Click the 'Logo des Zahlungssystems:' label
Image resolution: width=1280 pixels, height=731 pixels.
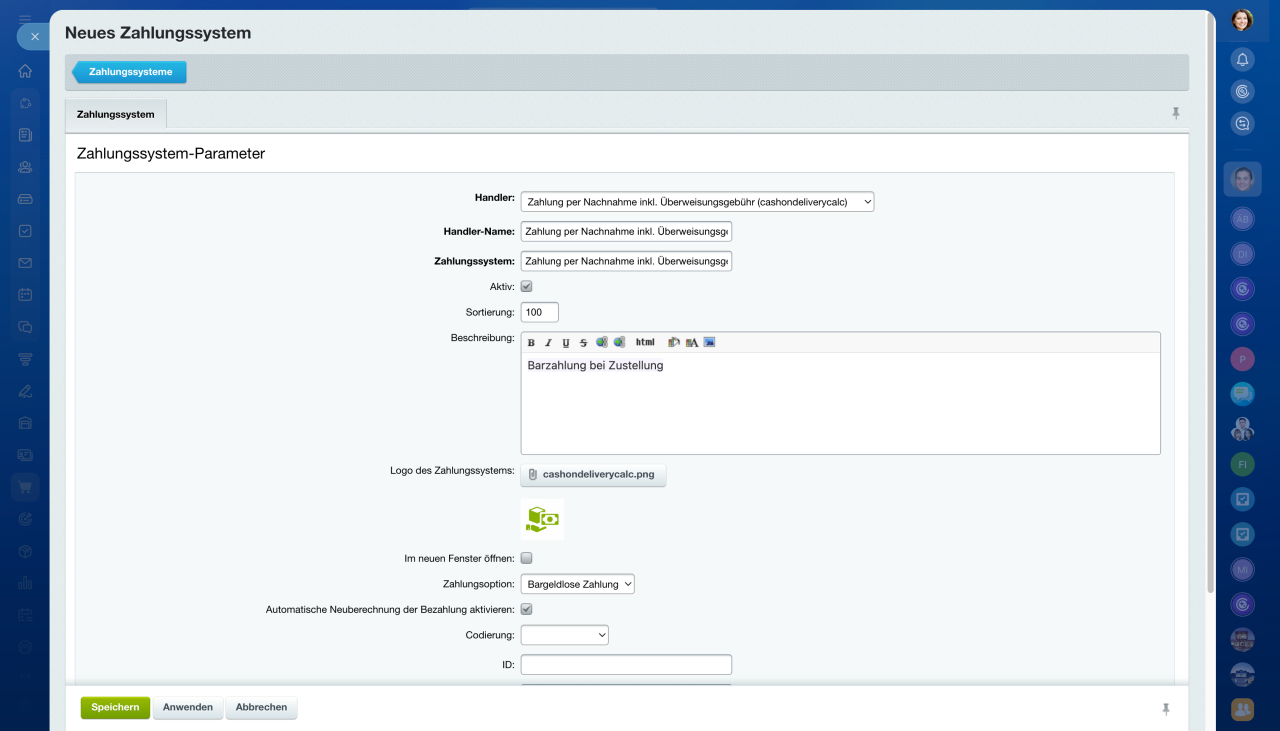point(452,470)
